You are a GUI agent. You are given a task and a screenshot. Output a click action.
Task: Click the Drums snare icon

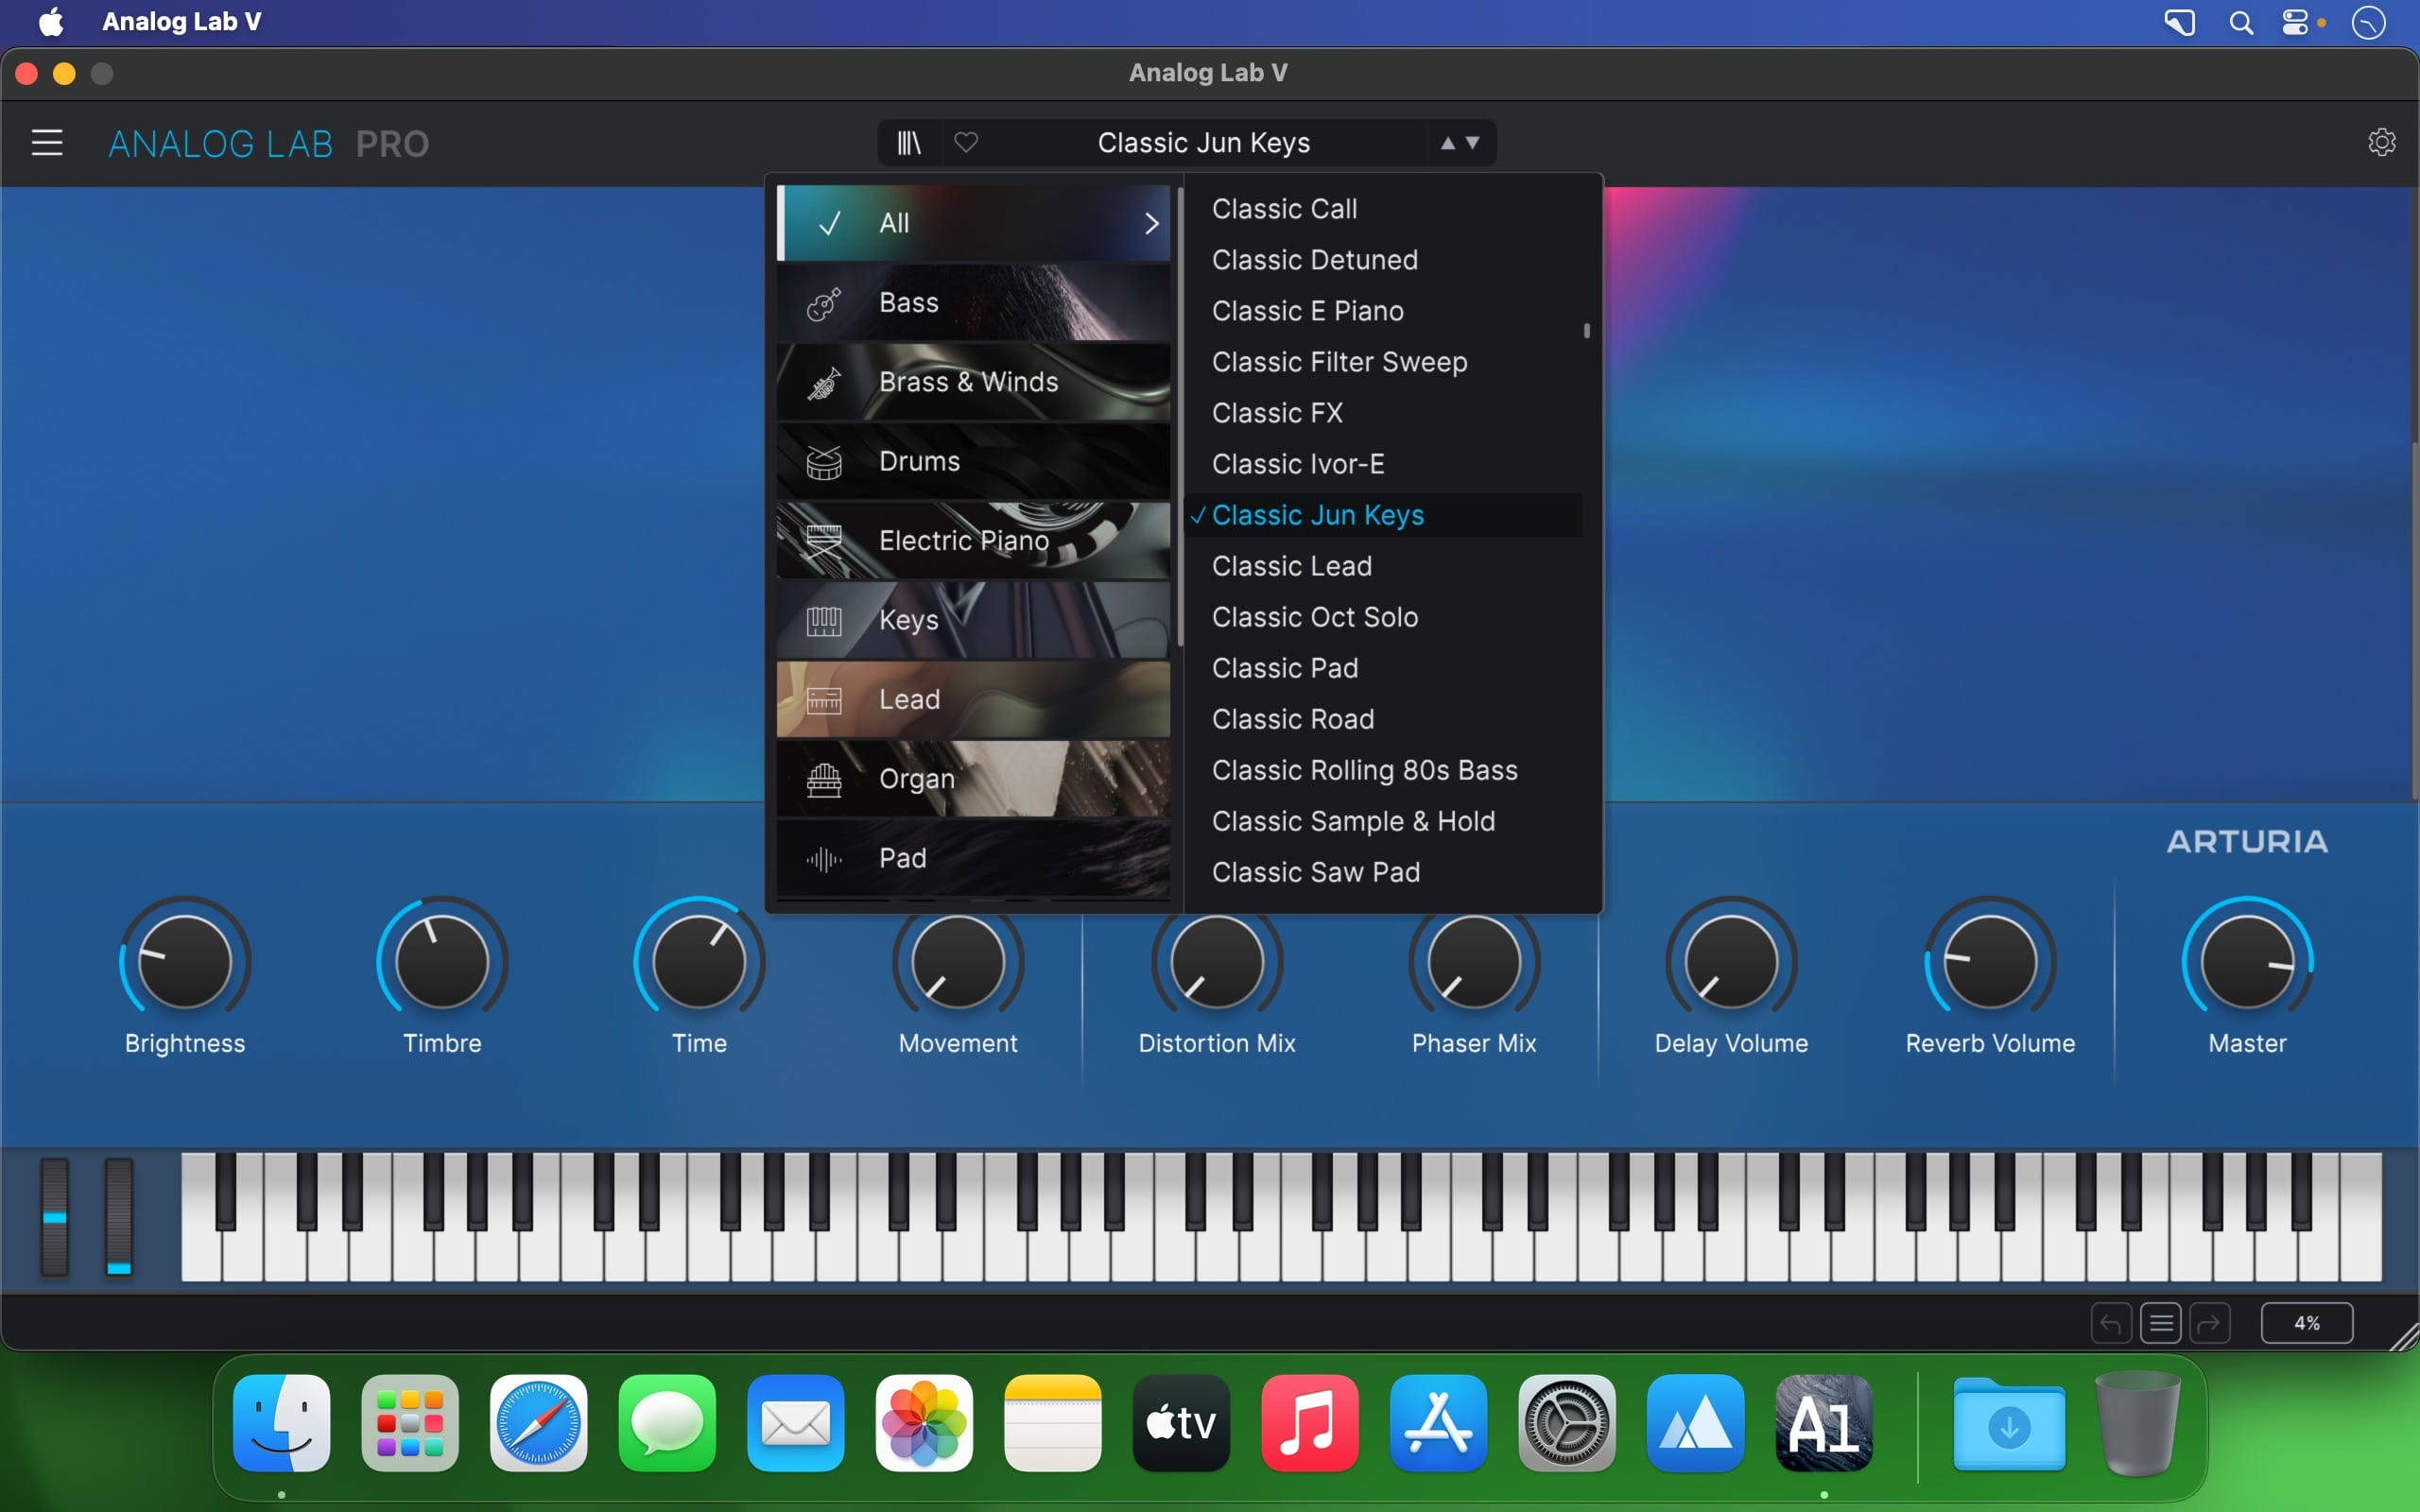click(823, 462)
